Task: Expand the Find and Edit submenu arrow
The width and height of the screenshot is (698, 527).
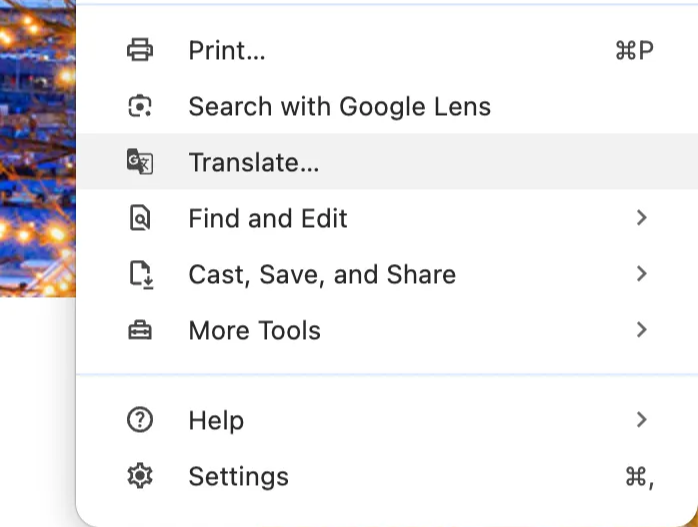Action: pos(642,218)
